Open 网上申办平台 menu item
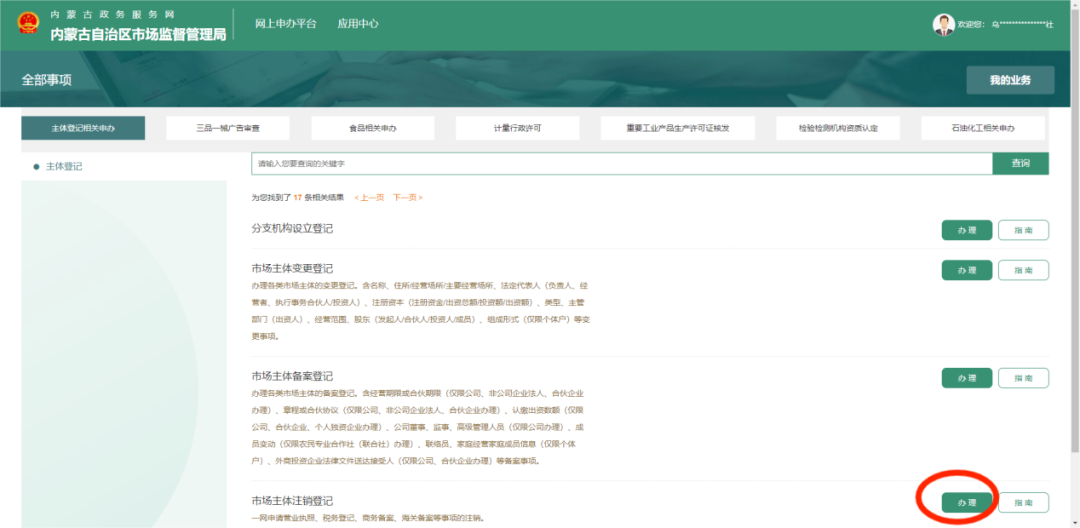The image size is (1080, 528). 286,23
